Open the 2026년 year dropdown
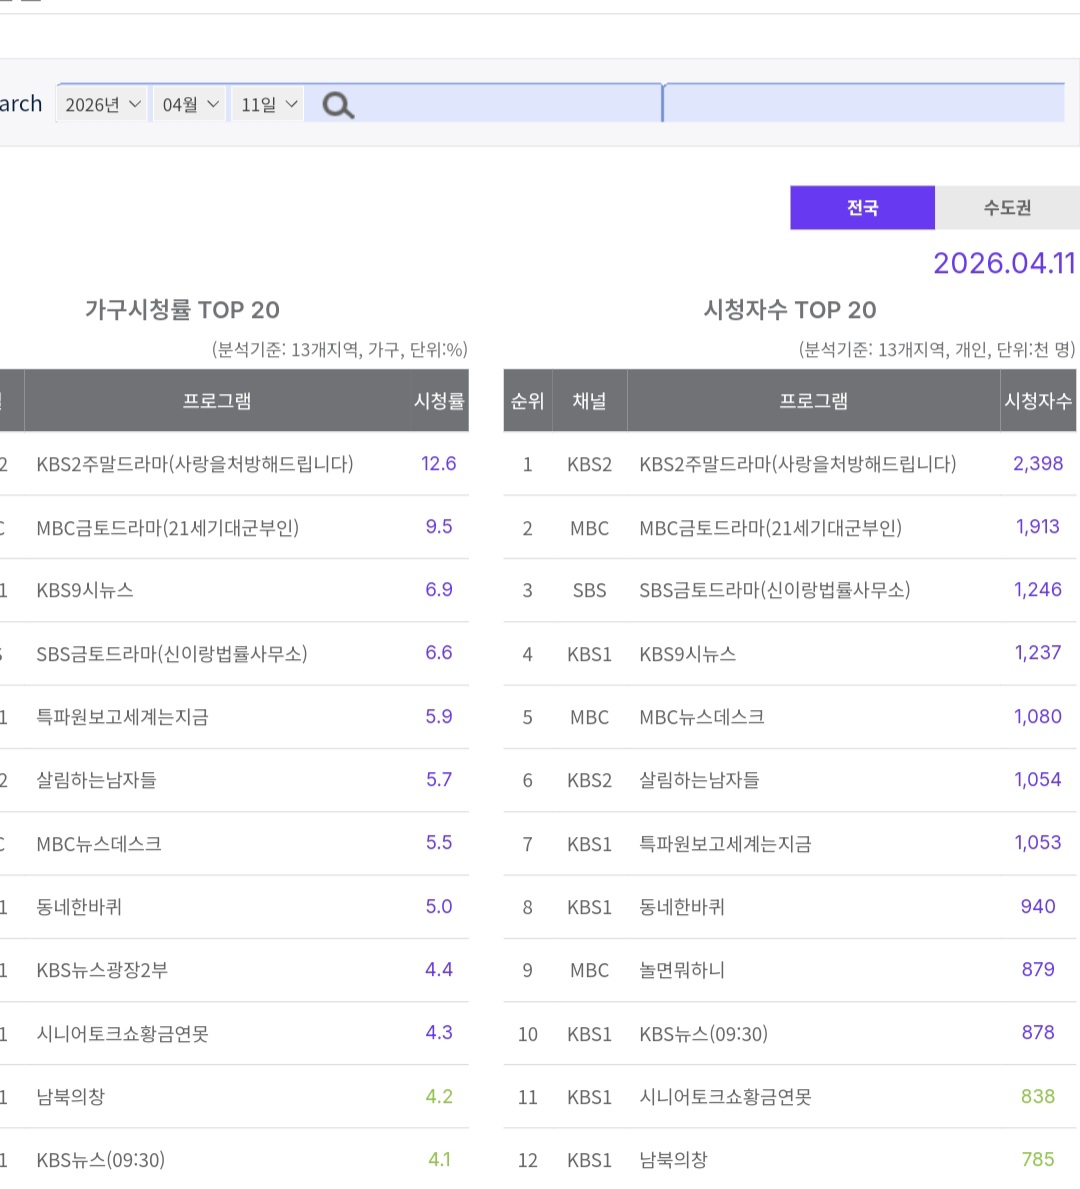This screenshot has width=1080, height=1189. pos(103,105)
